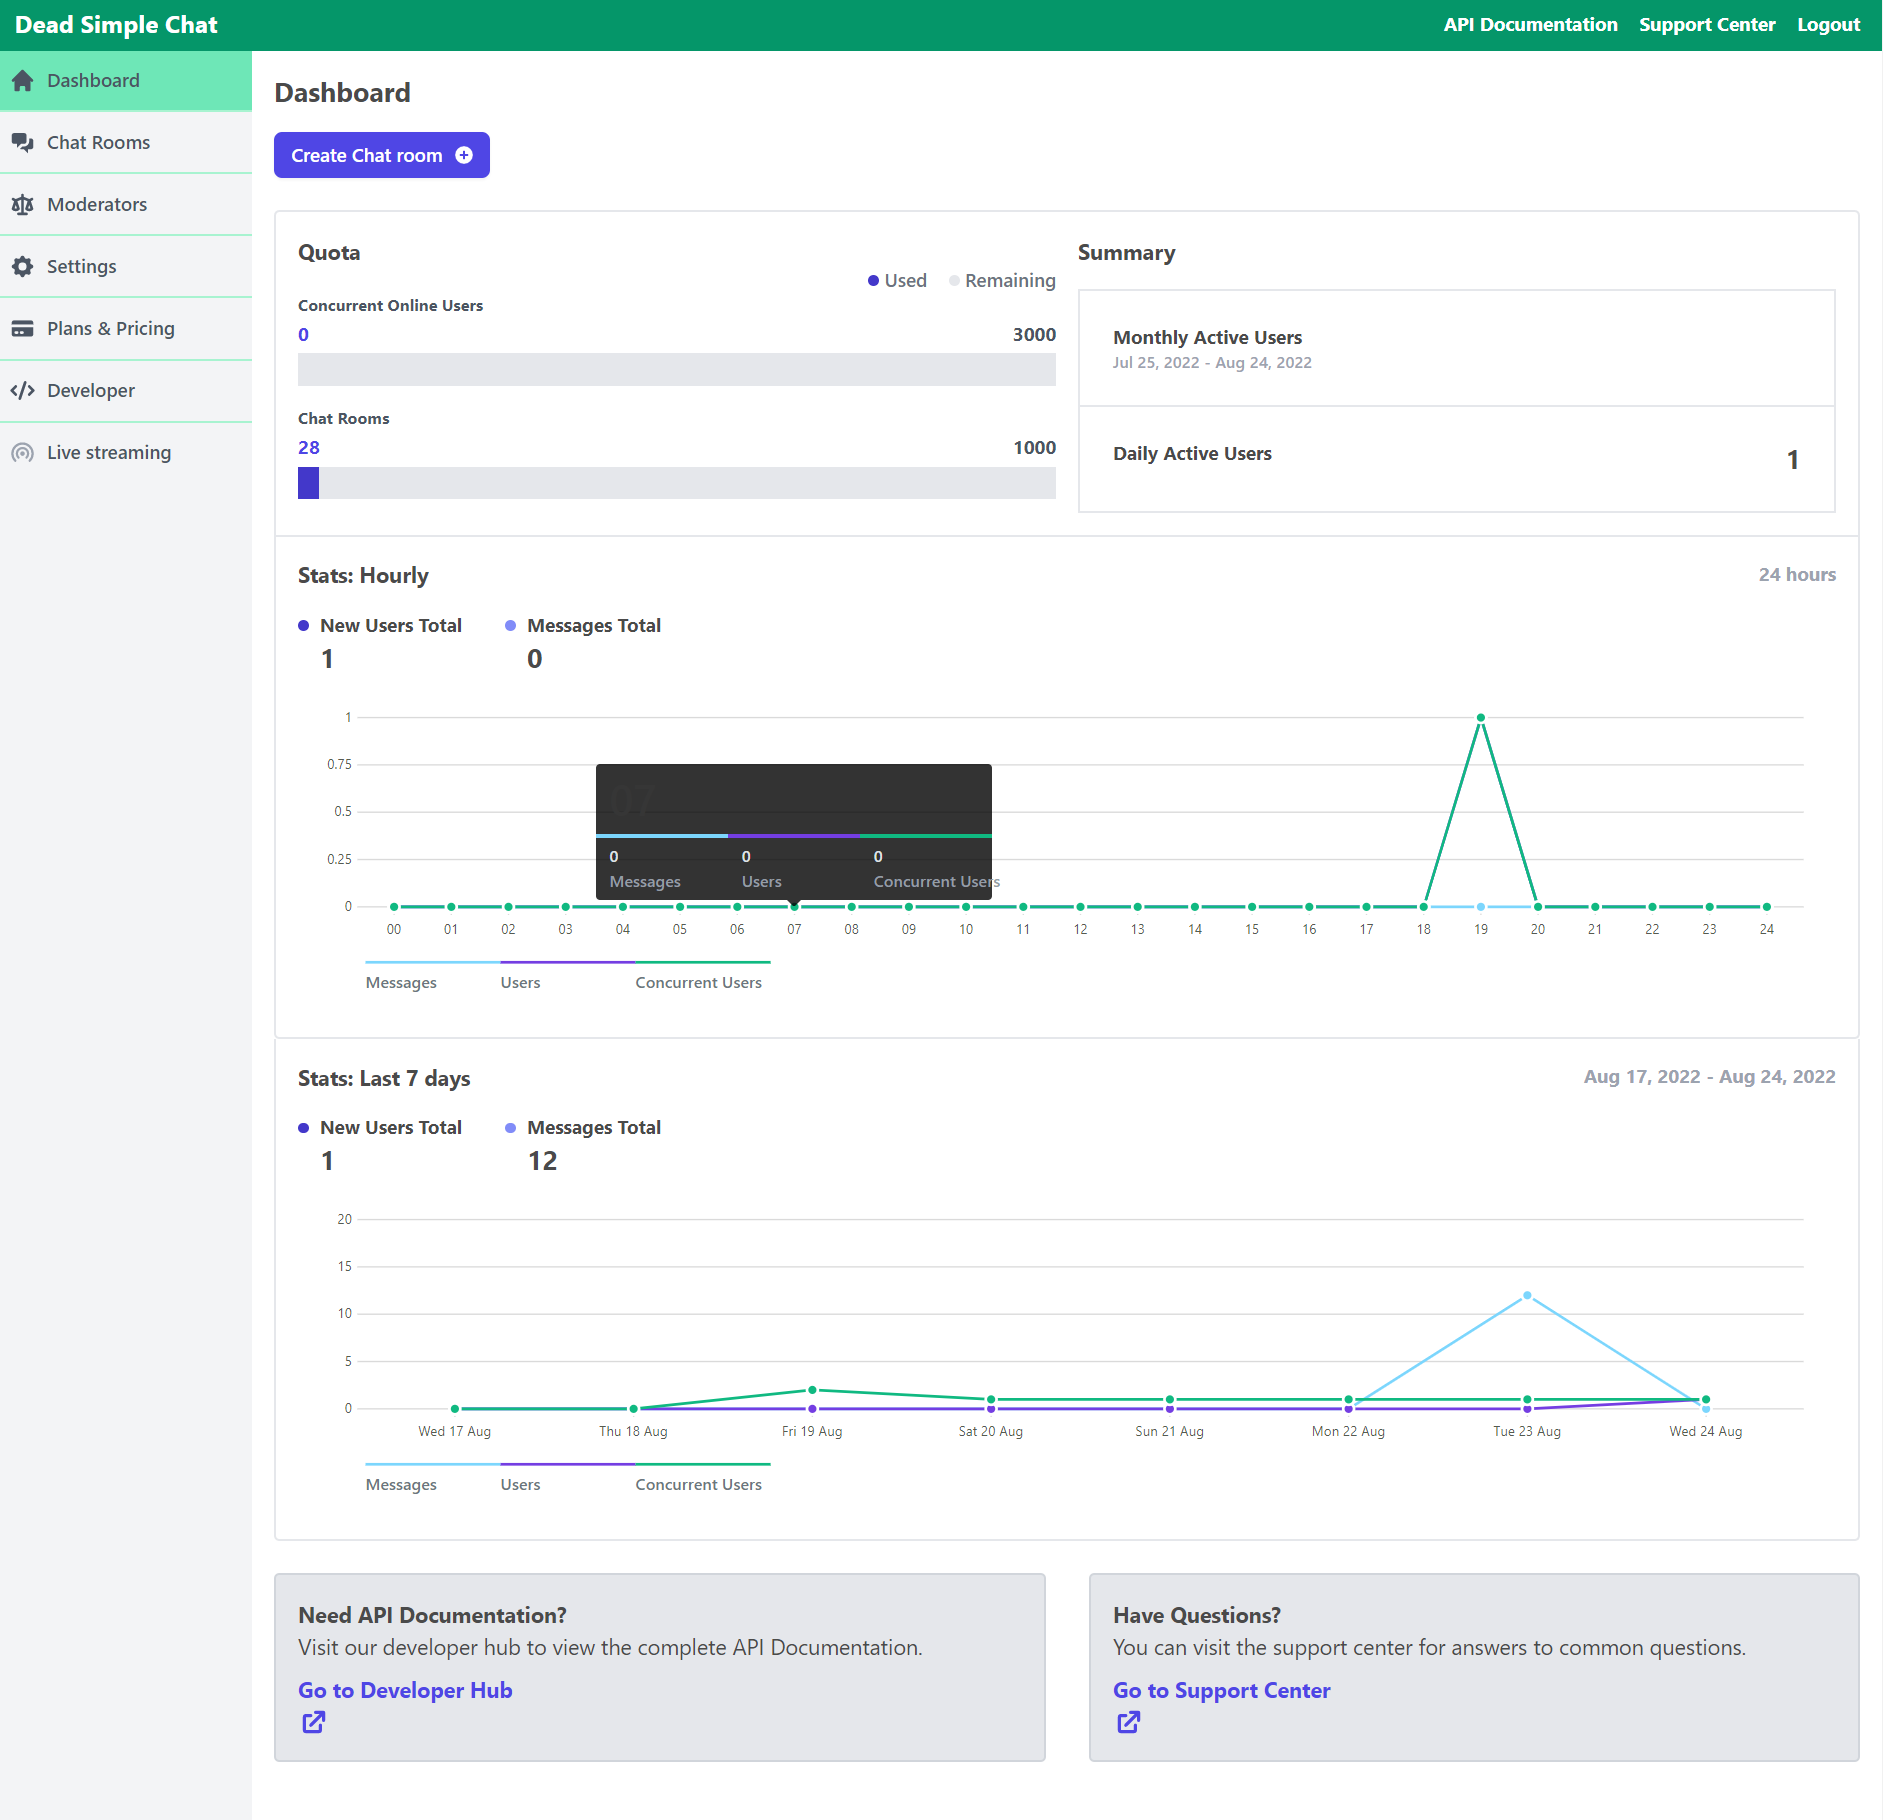Click the external link icon under Developer Hub
The height and width of the screenshot is (1820, 1883).
(x=314, y=1722)
